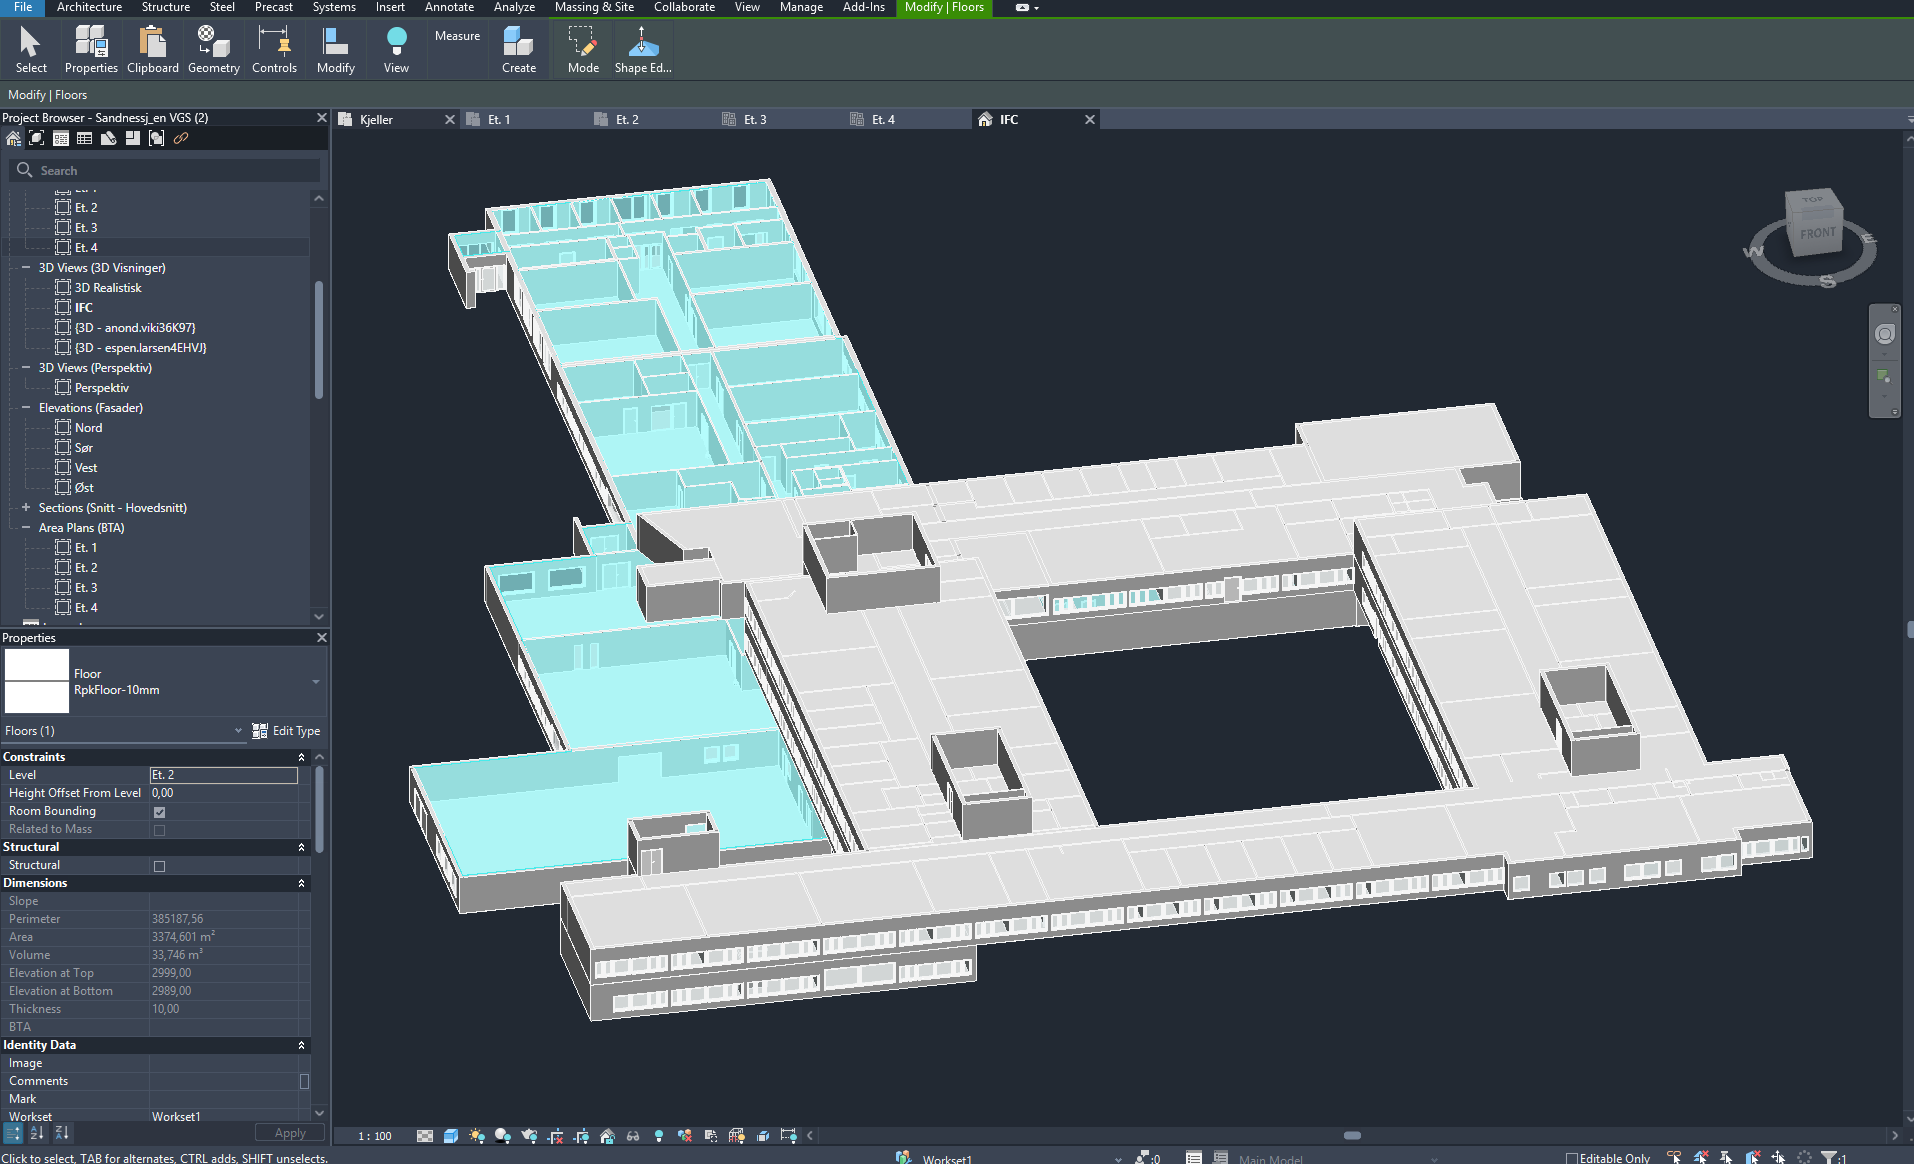
Task: Collapse Elevations (Fasader) node
Action: (26, 408)
